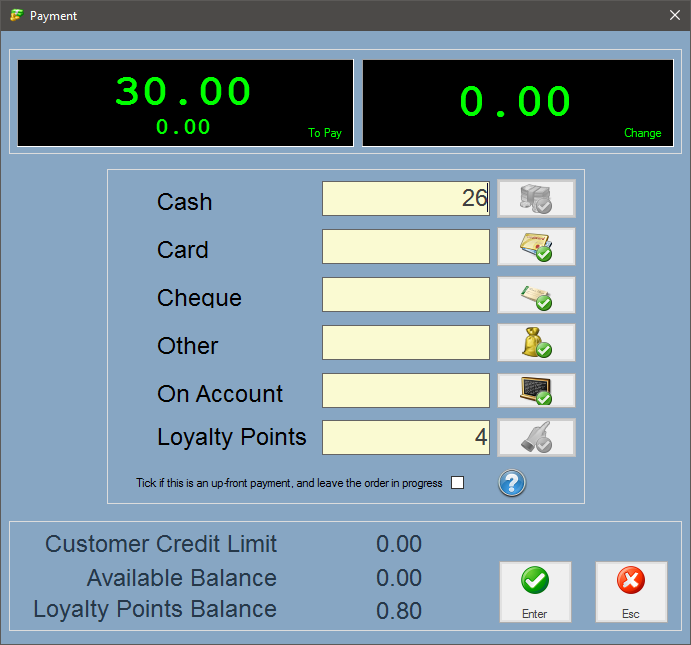Screen dimensions: 691x645
Task: Click the Change amount display
Action: [517, 103]
